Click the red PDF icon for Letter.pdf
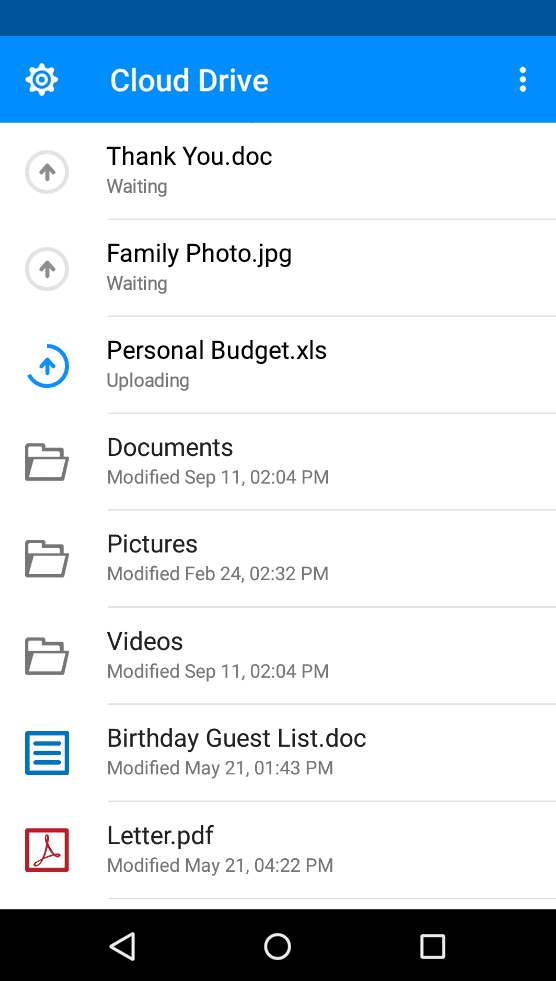The width and height of the screenshot is (556, 981). click(47, 850)
